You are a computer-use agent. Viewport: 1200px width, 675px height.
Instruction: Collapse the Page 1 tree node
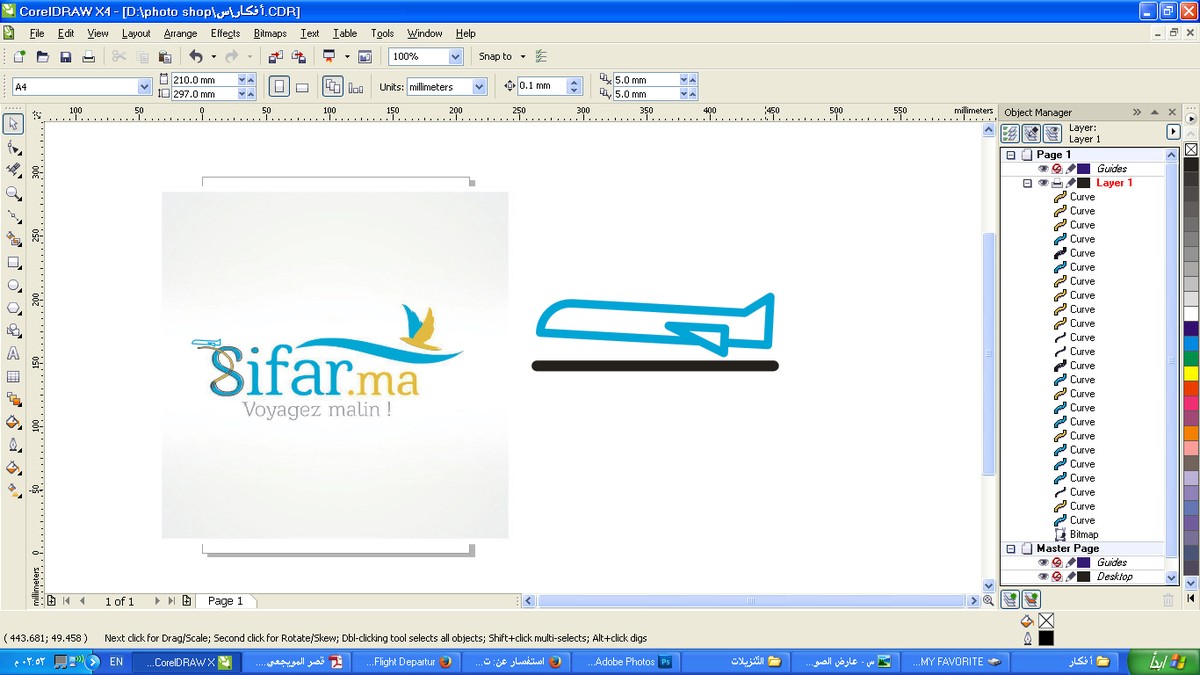pyautogui.click(x=1011, y=155)
